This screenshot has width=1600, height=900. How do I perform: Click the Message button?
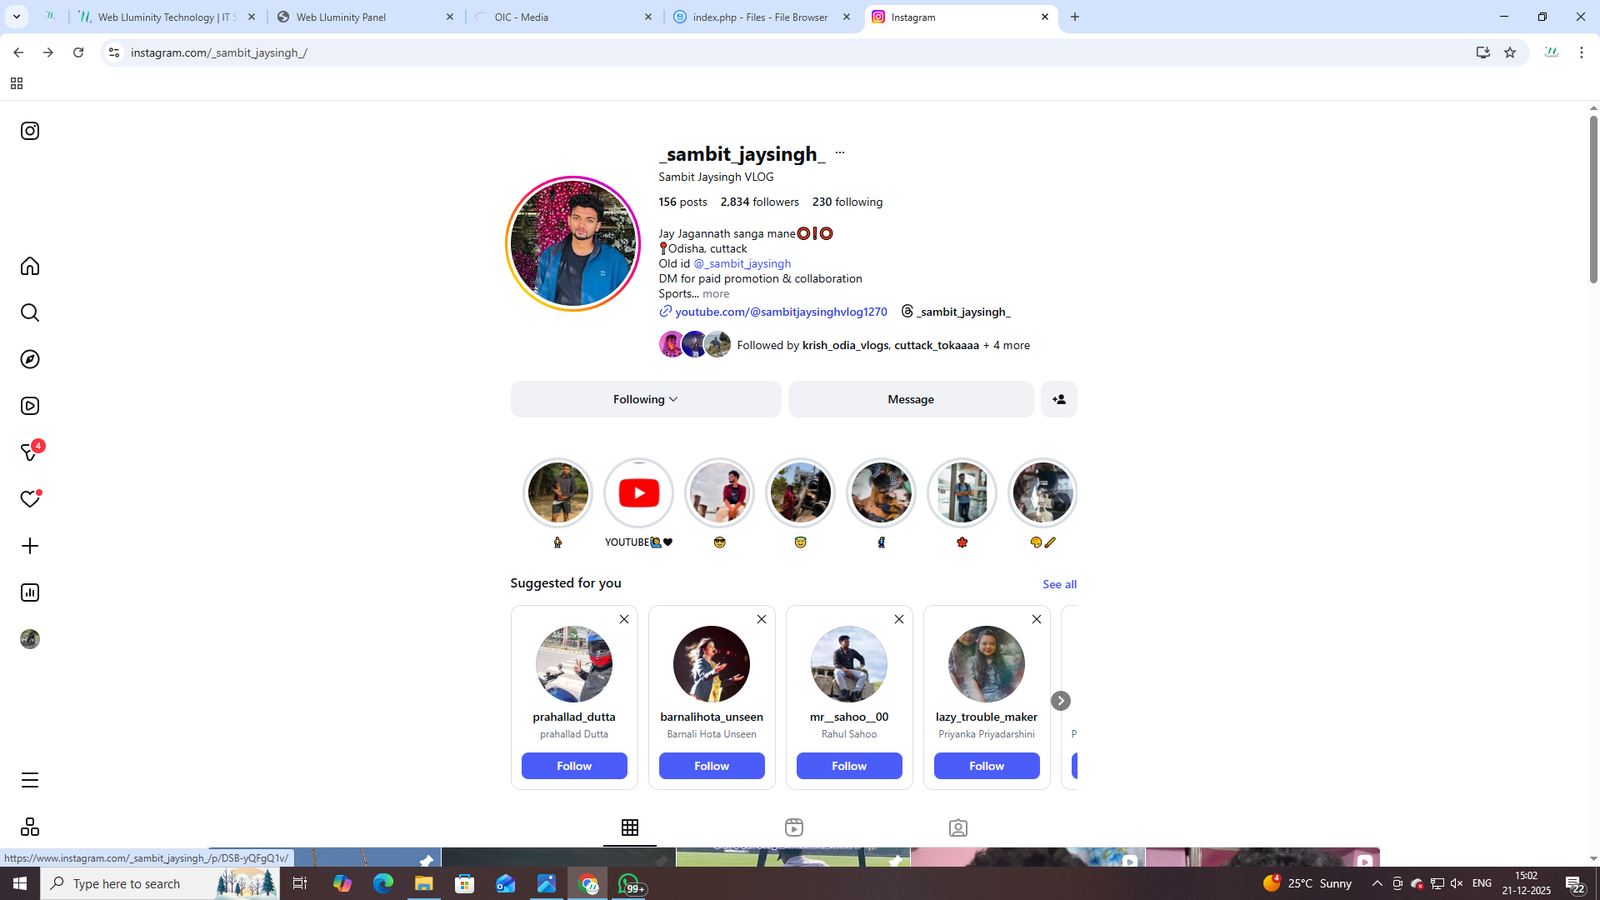pos(910,399)
